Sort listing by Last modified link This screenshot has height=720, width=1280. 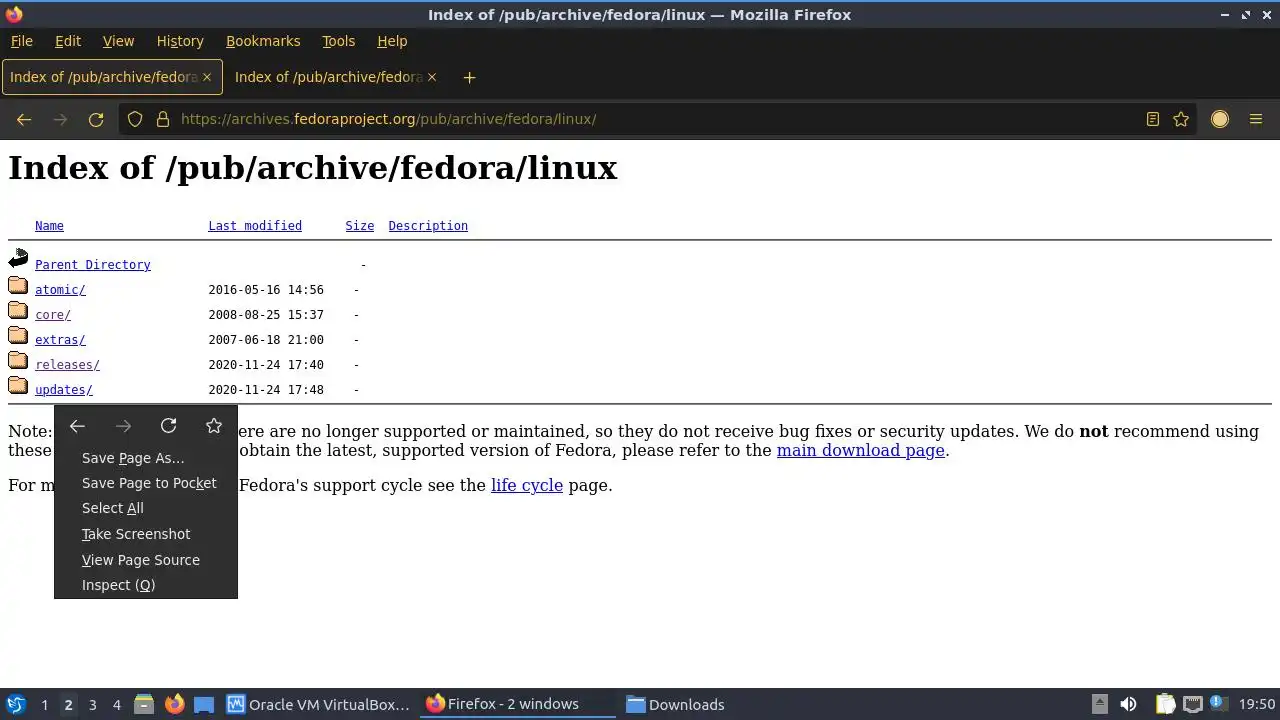pyautogui.click(x=255, y=226)
